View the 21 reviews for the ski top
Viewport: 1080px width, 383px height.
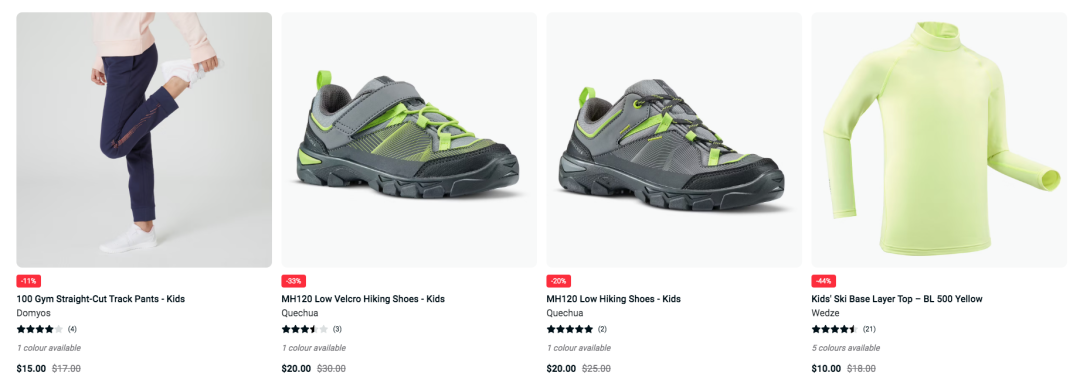click(869, 329)
